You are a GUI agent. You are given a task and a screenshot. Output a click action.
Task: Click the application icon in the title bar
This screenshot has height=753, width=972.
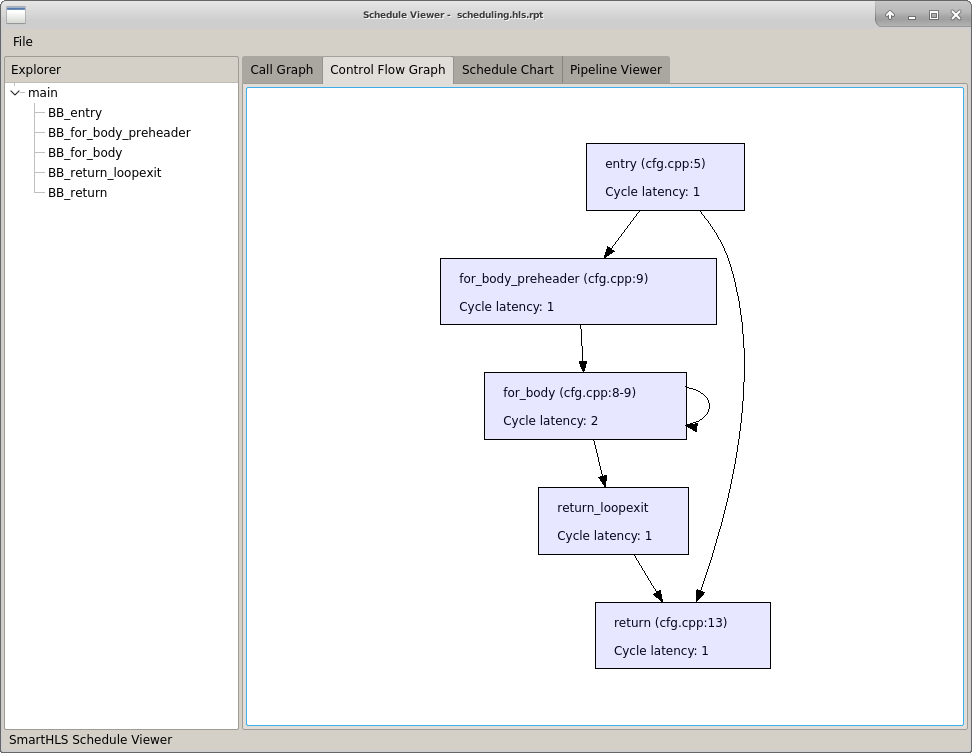[15, 14]
